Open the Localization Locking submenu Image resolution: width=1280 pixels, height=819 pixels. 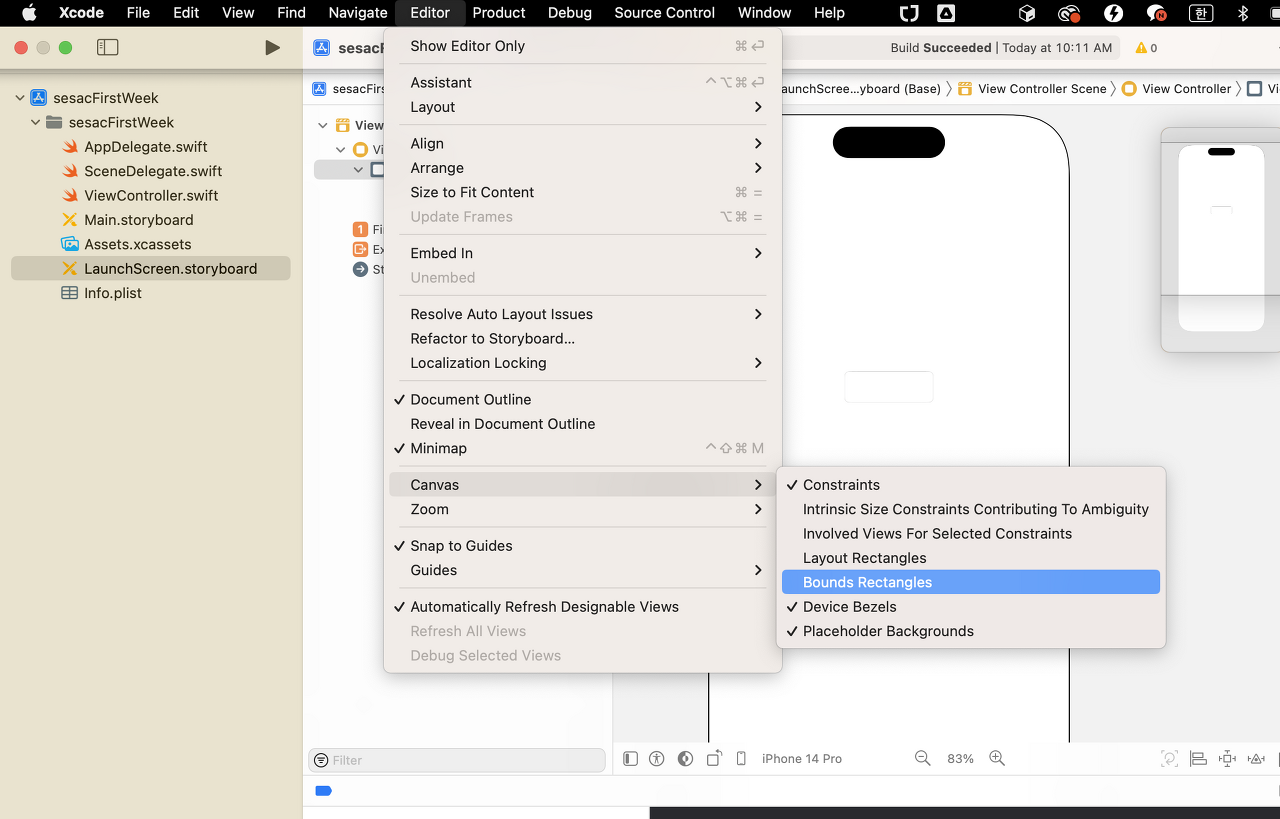[x=583, y=363]
